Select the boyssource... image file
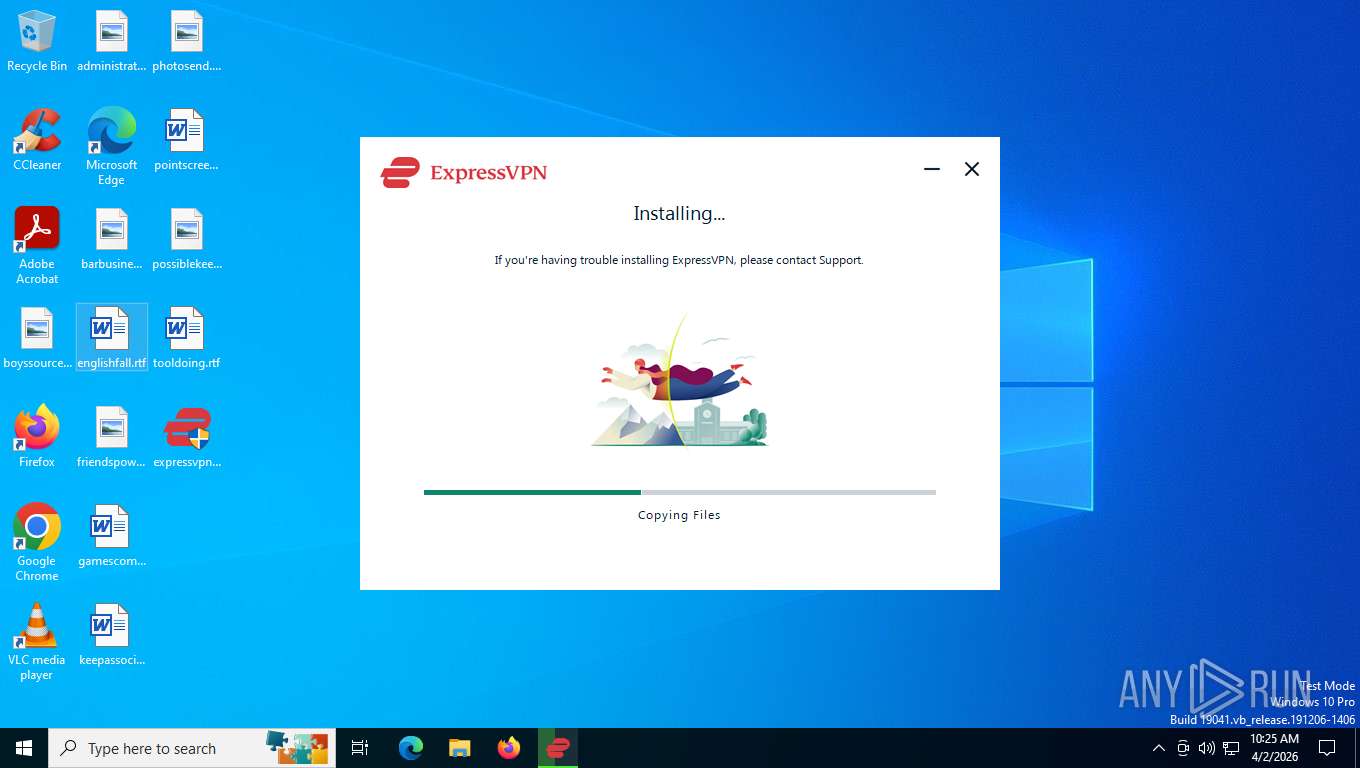 (x=37, y=338)
